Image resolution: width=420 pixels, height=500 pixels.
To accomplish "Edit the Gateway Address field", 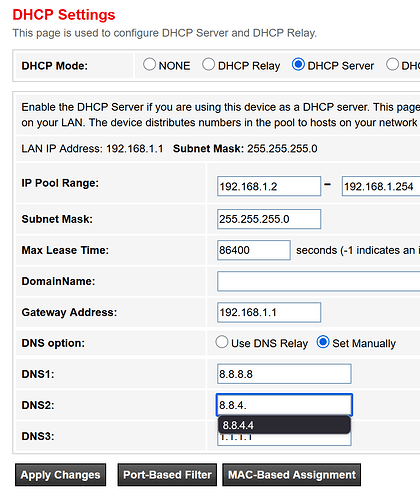I will point(269,312).
